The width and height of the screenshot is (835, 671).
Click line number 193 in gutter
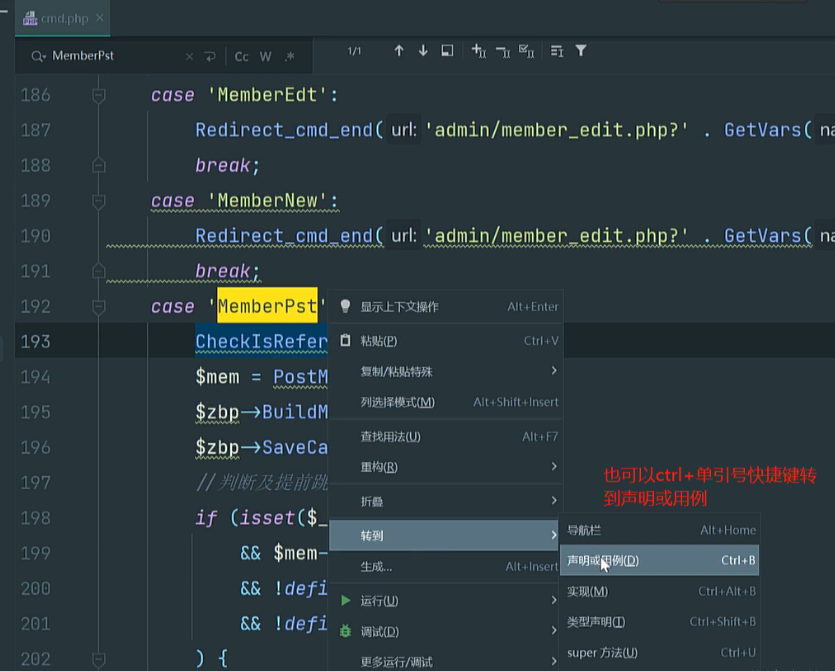click(36, 341)
